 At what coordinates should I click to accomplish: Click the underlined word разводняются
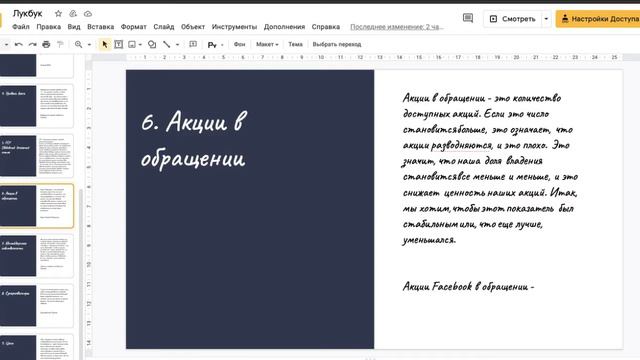pyautogui.click(x=461, y=145)
